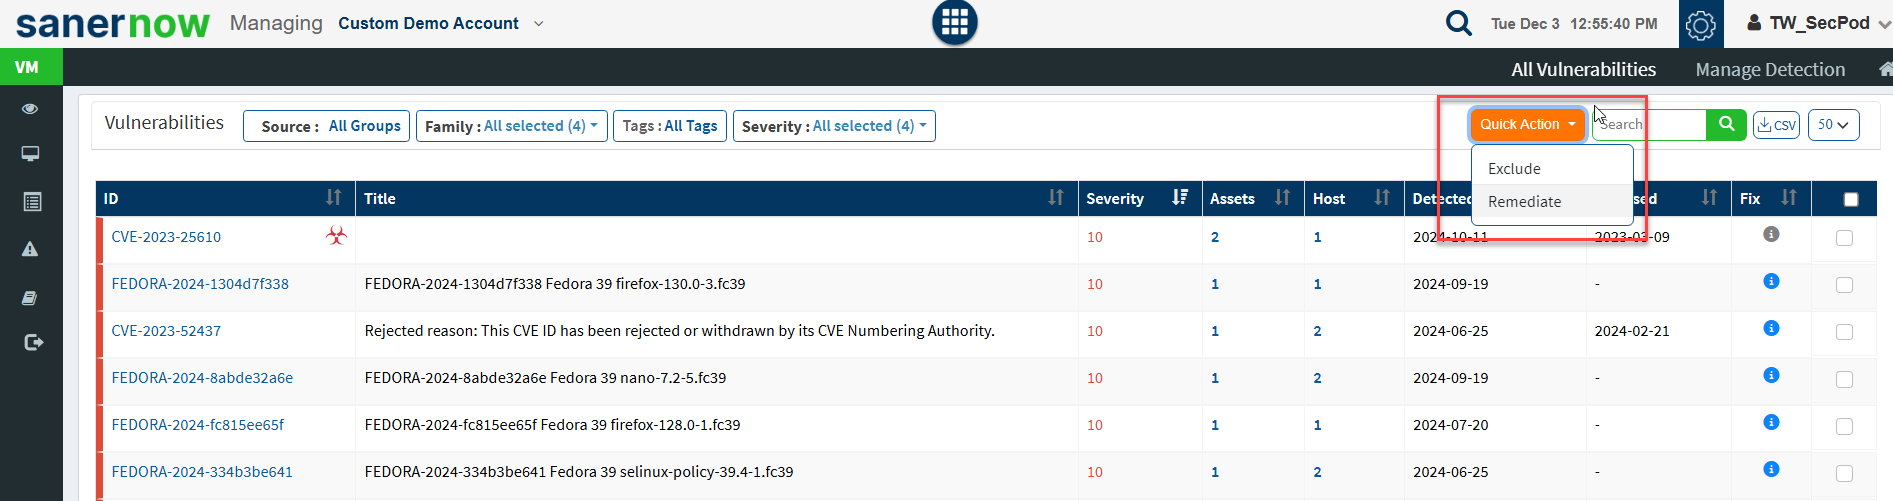Click the magnifier search icon in header
The height and width of the screenshot is (501, 1893).
[1458, 23]
